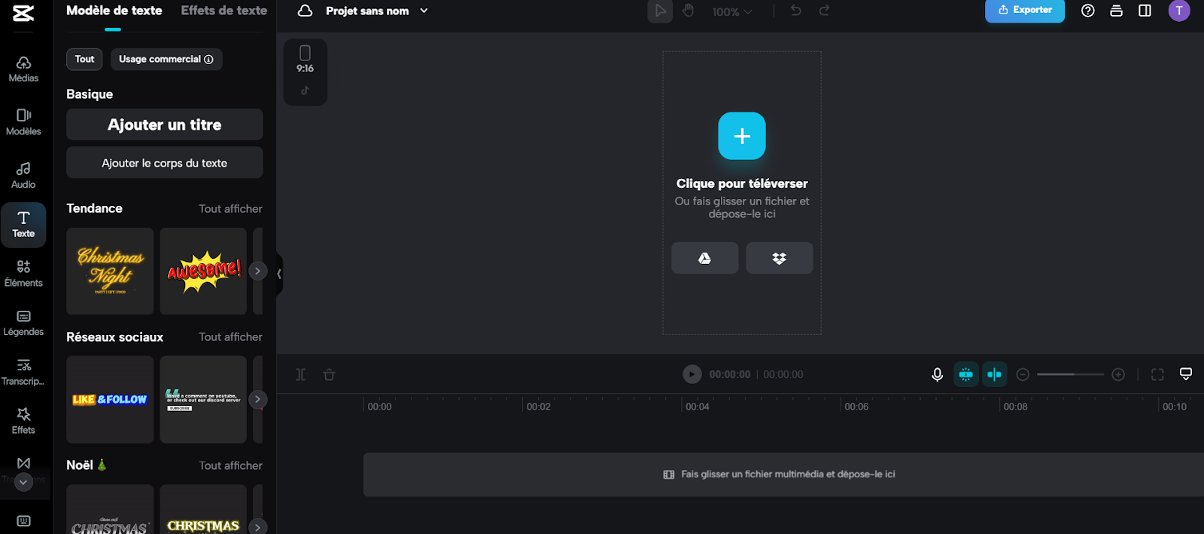Viewport: 1204px width, 534px height.
Task: Open the Éléments sidebar panel
Action: (23, 273)
